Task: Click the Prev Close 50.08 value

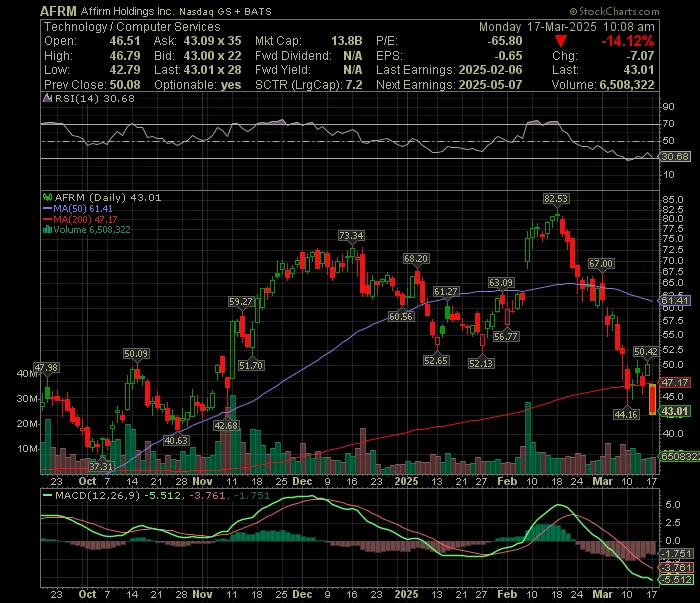Action: pos(125,85)
